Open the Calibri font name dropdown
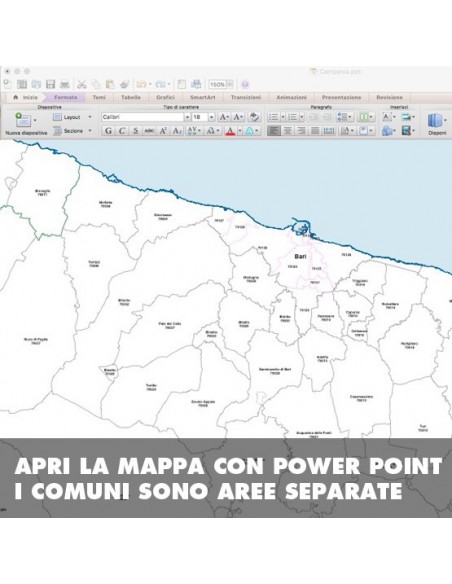 point(187,117)
